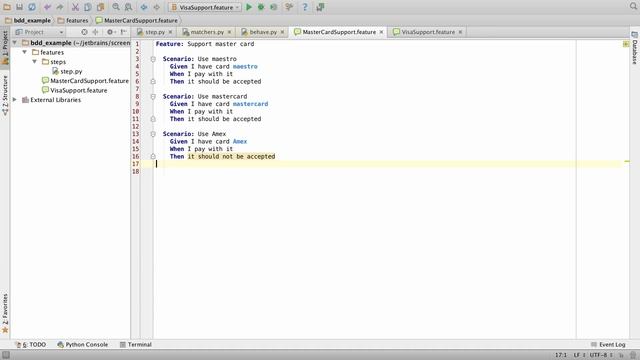Click the tool windows icon in the bottom-left corner
The height and width of the screenshot is (360, 640).
click(6, 355)
